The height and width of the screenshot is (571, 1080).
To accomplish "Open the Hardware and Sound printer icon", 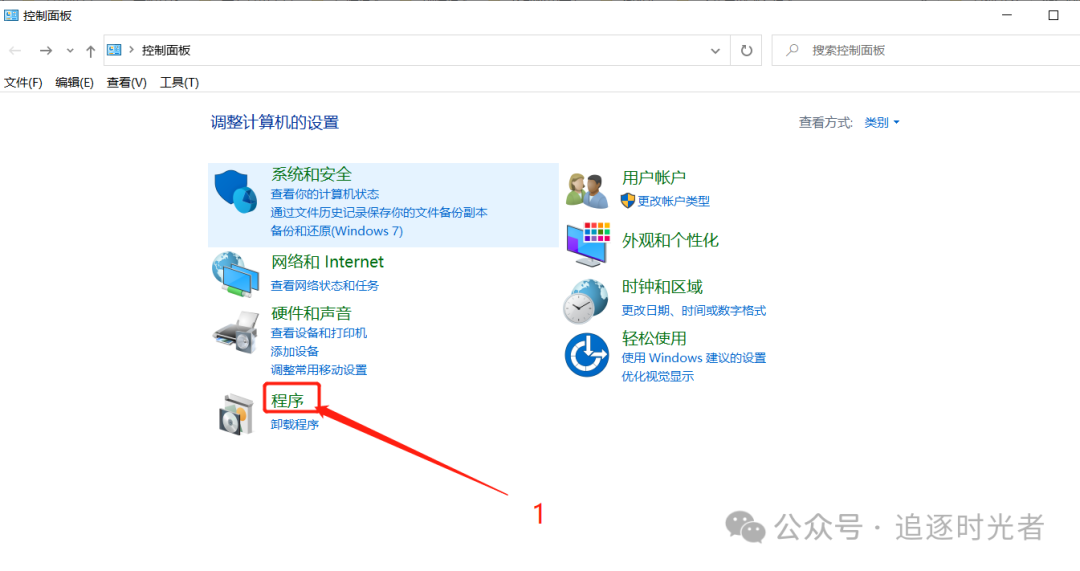I will coord(236,332).
